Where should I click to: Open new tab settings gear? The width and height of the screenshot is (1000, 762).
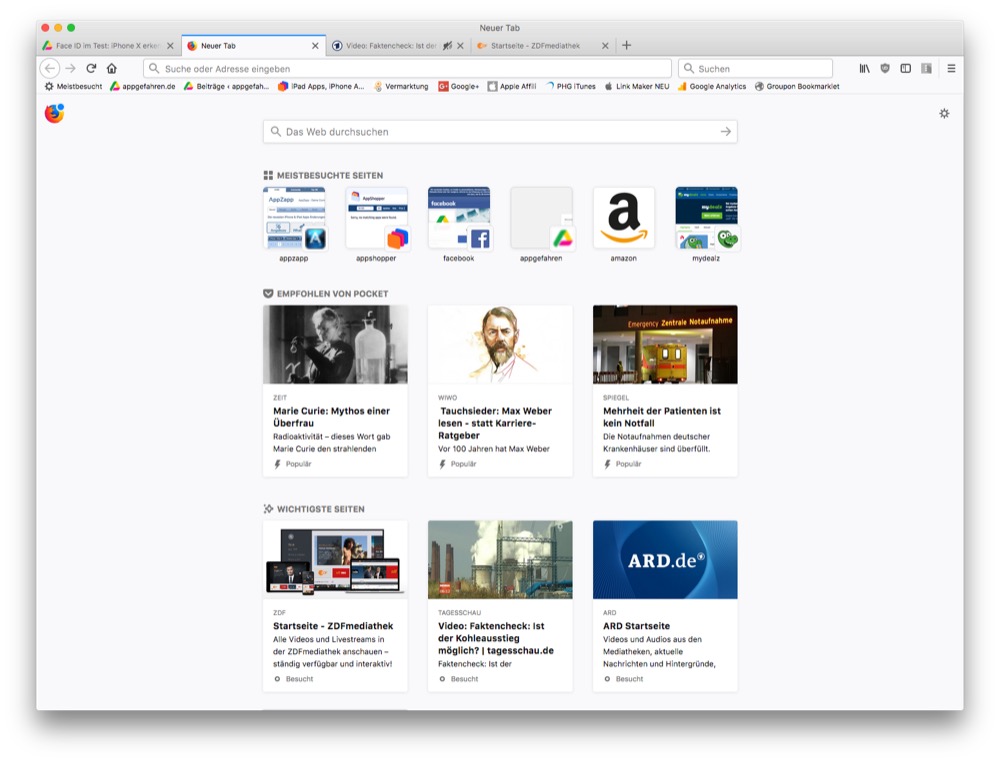pos(944,114)
